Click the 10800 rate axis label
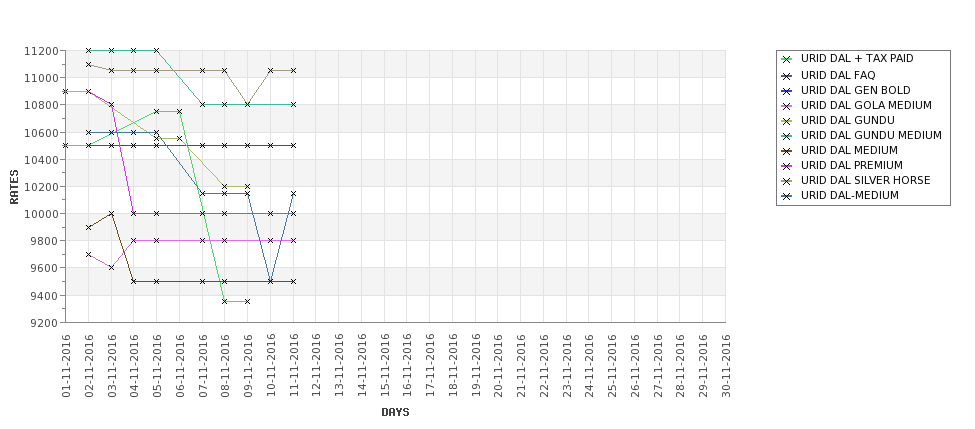The width and height of the screenshot is (975, 429). click(x=42, y=105)
